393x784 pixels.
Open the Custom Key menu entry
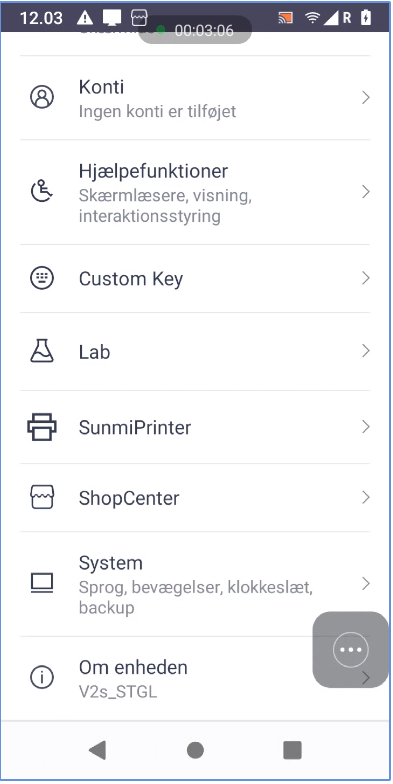click(195, 278)
